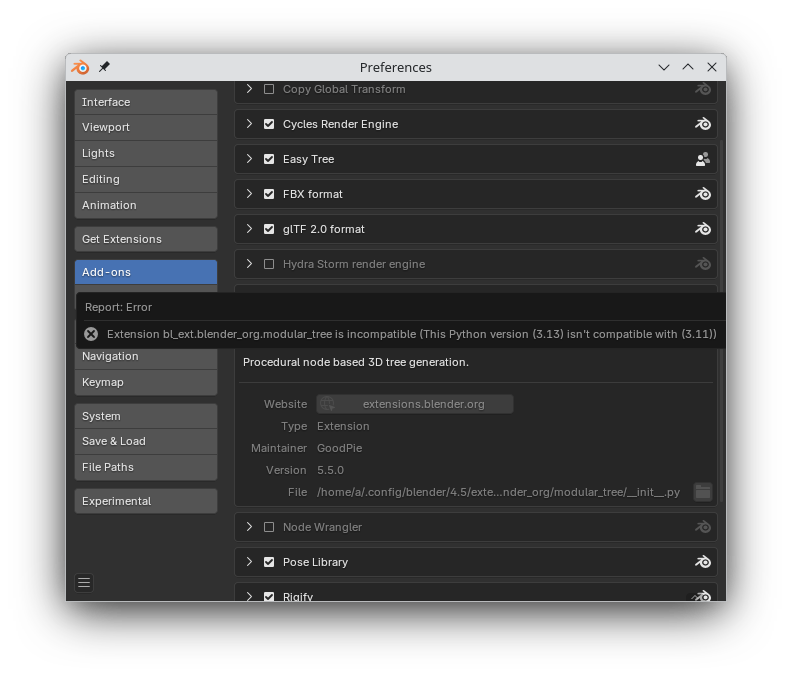Open Save & Load preferences
Viewport: 792px width, 679px height.
[146, 442]
